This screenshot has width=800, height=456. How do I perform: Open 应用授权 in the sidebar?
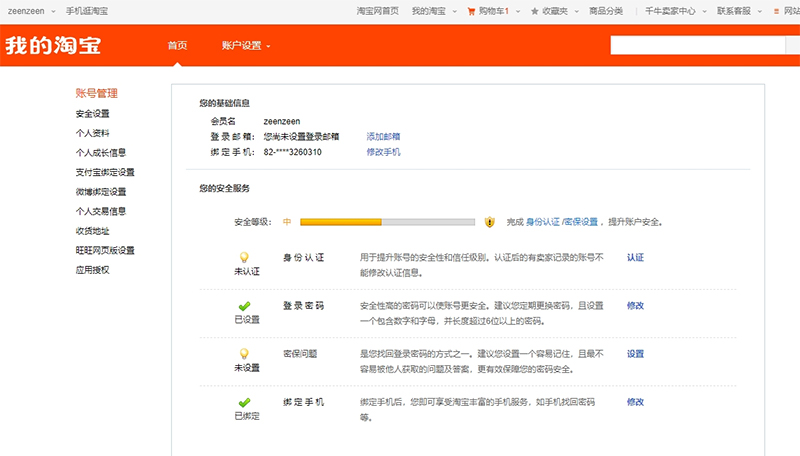[x=92, y=270]
